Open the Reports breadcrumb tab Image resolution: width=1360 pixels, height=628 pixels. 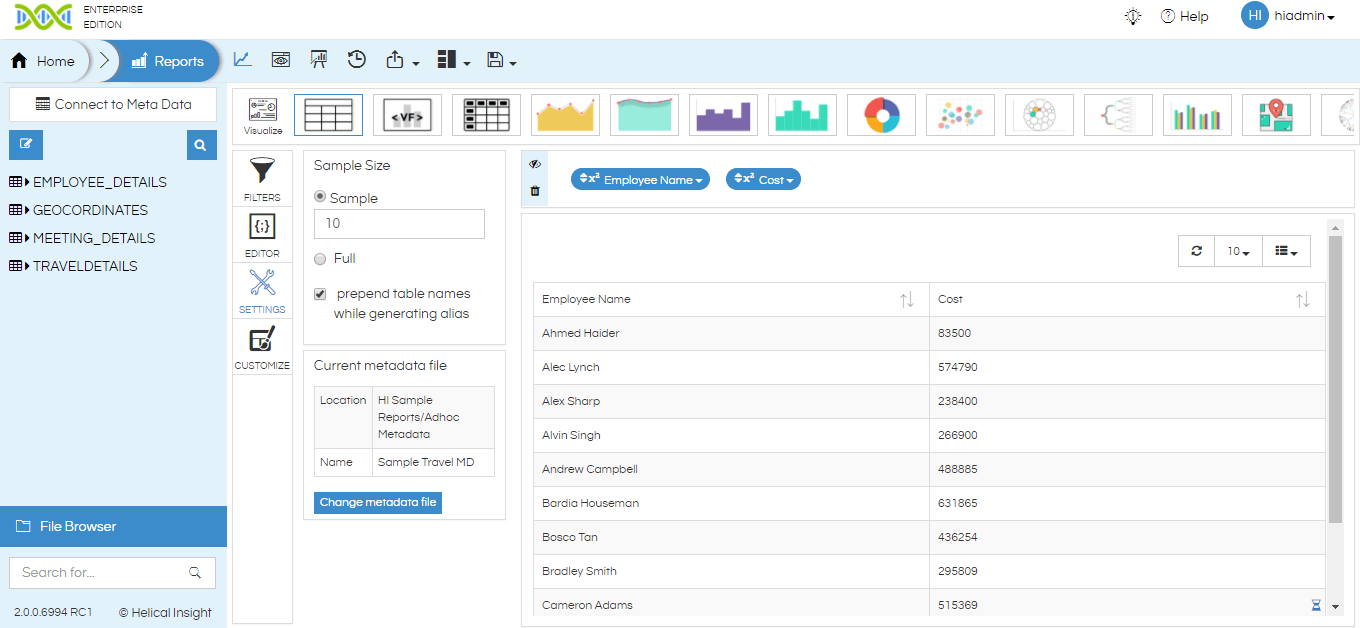click(168, 61)
